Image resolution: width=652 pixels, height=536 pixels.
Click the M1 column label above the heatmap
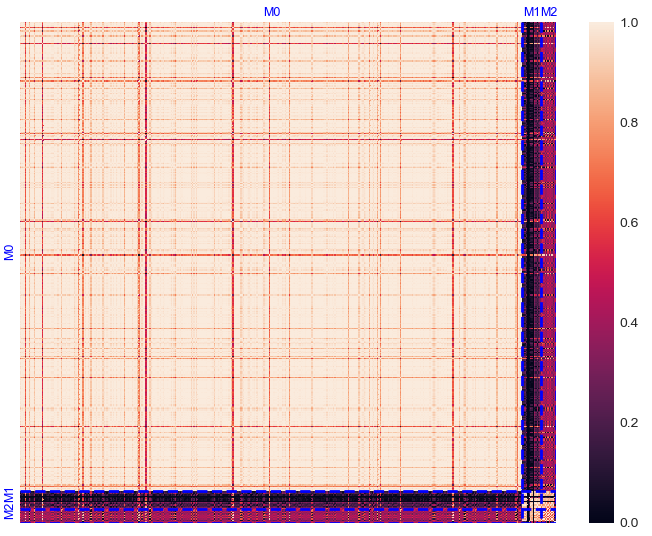coord(531,12)
